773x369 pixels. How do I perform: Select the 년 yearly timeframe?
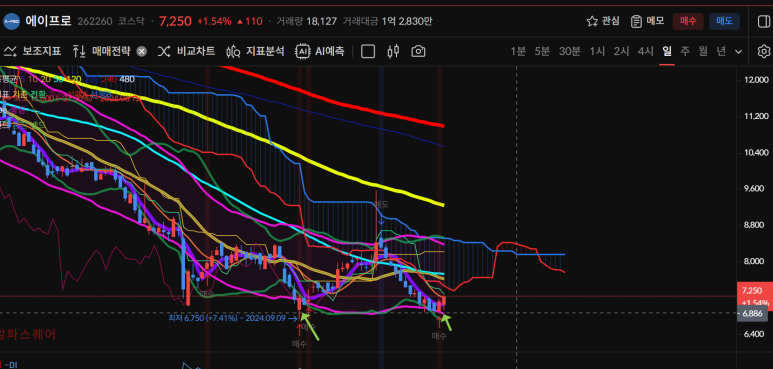(x=721, y=51)
